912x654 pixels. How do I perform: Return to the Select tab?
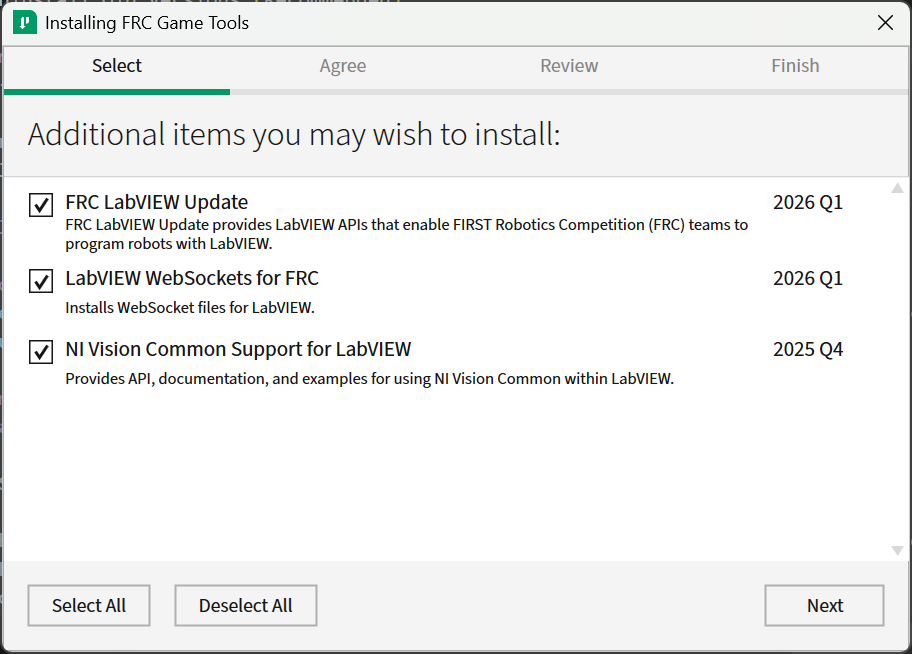click(116, 66)
